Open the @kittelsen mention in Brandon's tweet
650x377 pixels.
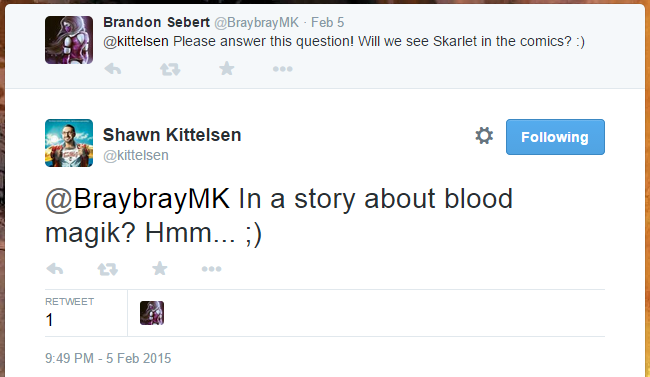[x=136, y=41]
